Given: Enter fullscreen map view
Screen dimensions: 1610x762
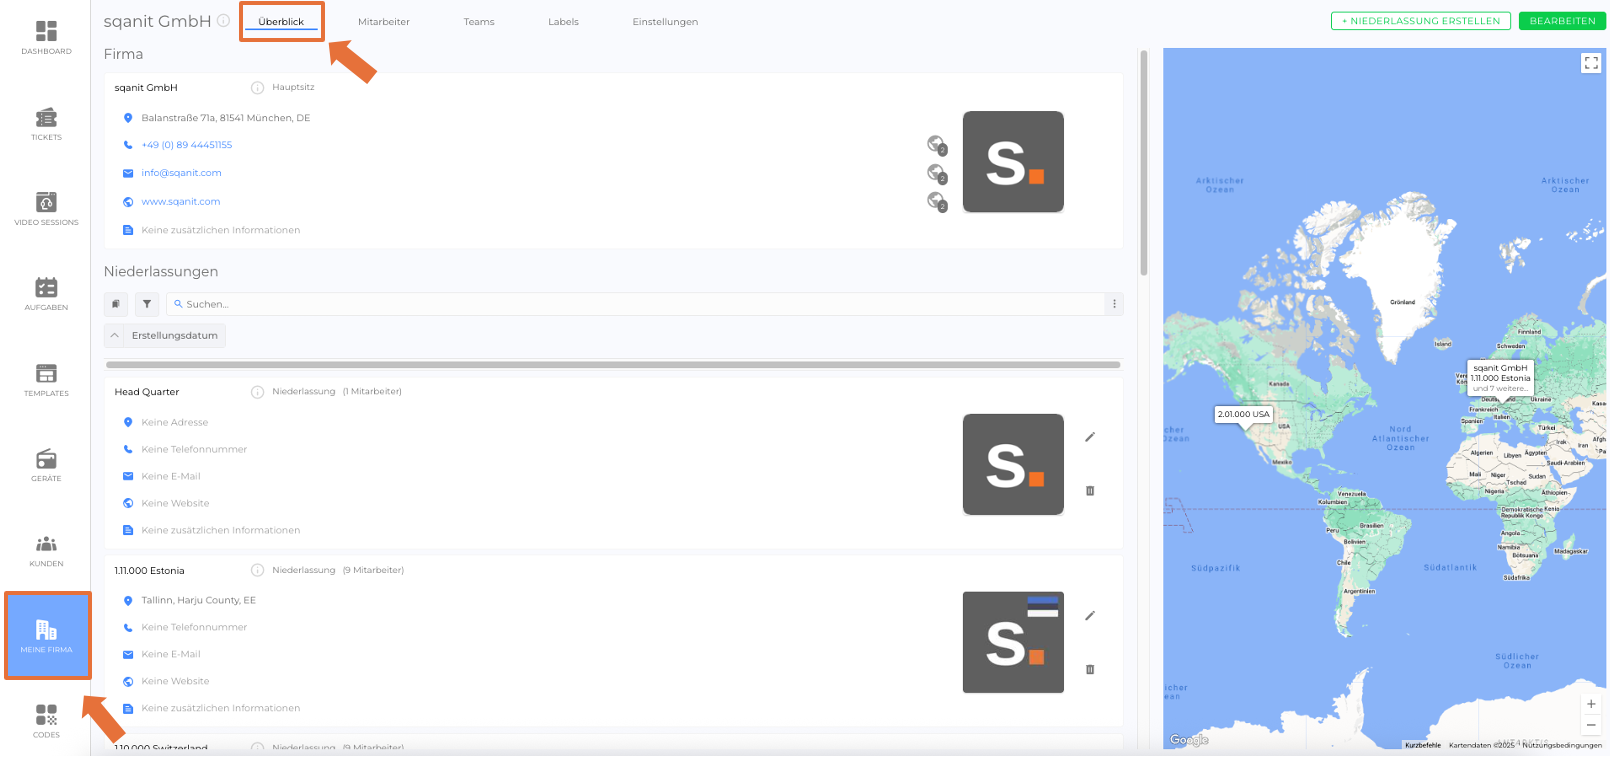Looking at the screenshot, I should point(1591,63).
